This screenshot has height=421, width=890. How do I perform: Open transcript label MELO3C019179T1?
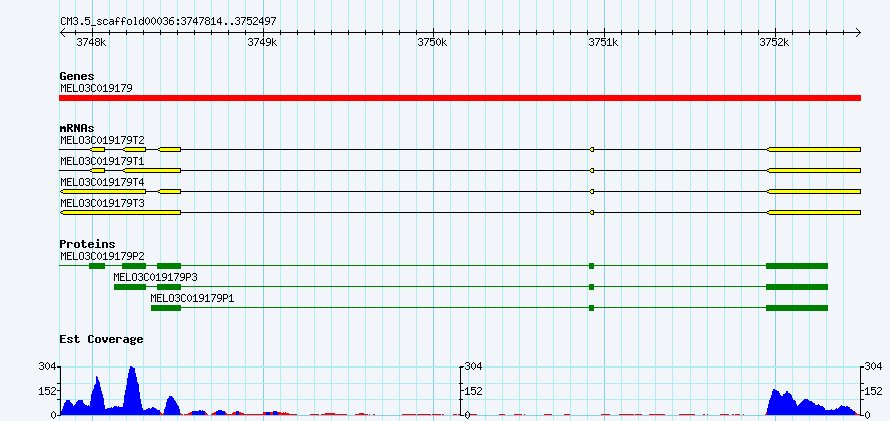(x=102, y=161)
